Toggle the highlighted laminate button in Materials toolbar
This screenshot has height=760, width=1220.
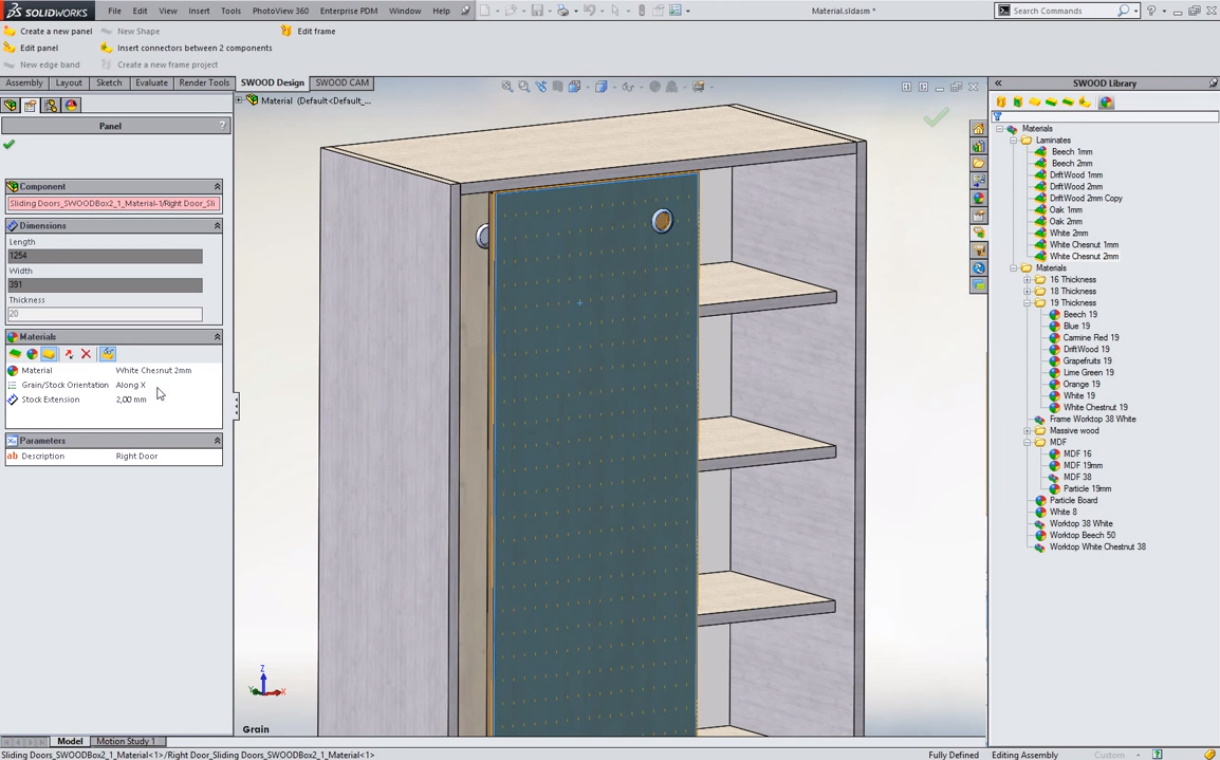[49, 354]
